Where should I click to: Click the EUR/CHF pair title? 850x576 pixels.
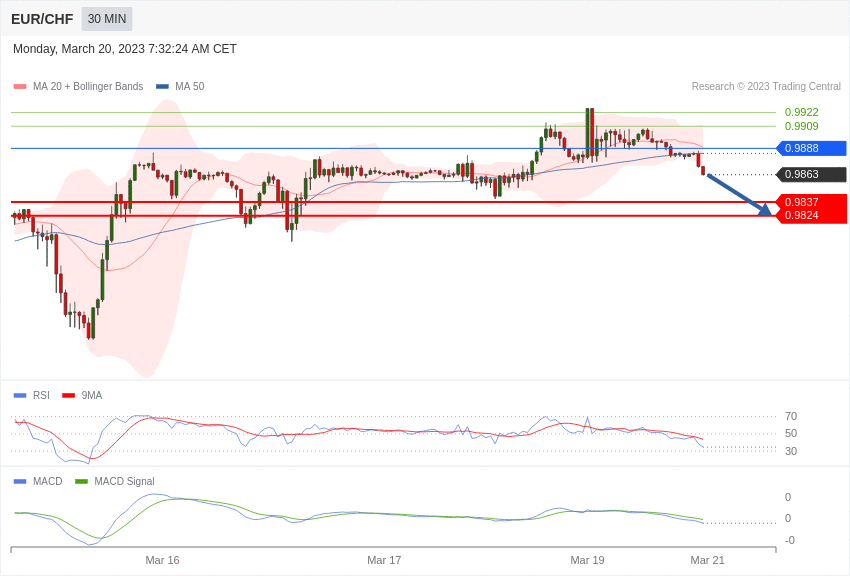point(42,19)
